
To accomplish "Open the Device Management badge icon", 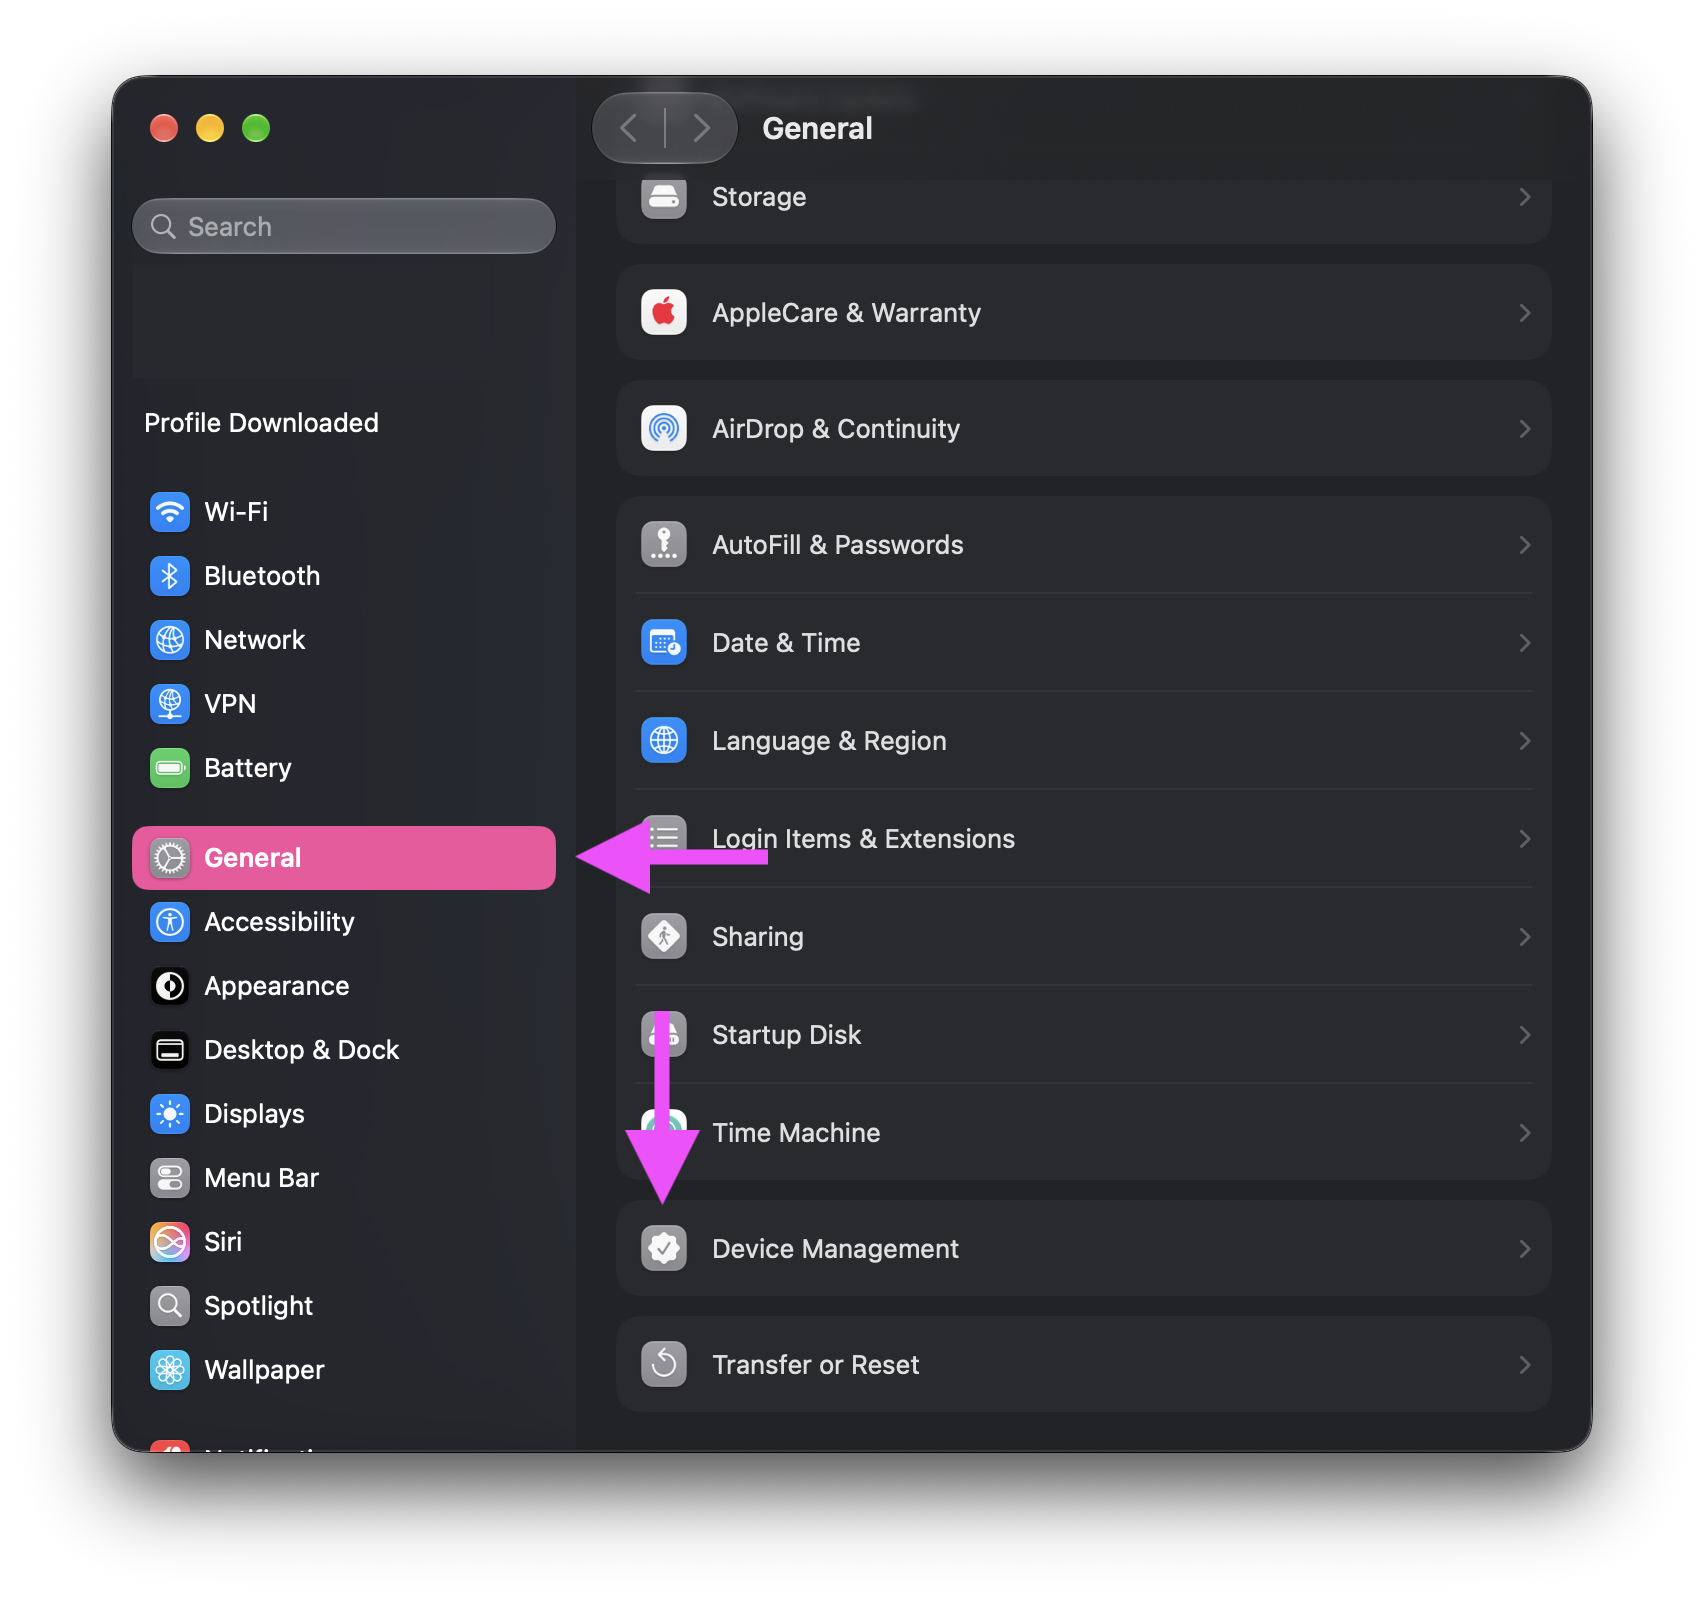I will click(664, 1249).
